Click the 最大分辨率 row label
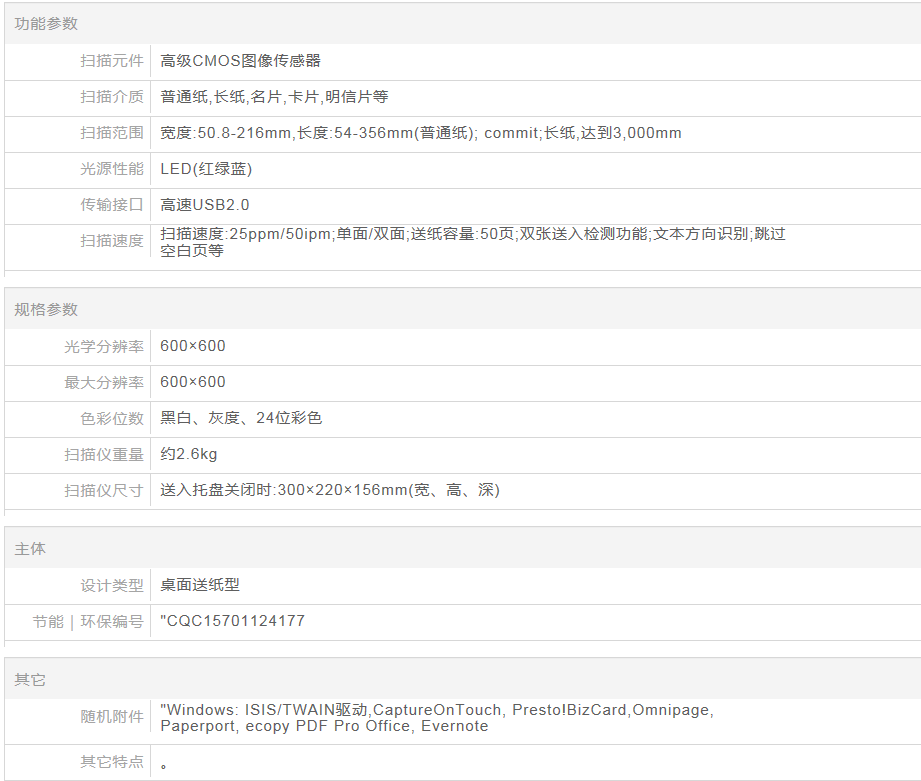Screen dimensions: 921x781 point(104,382)
